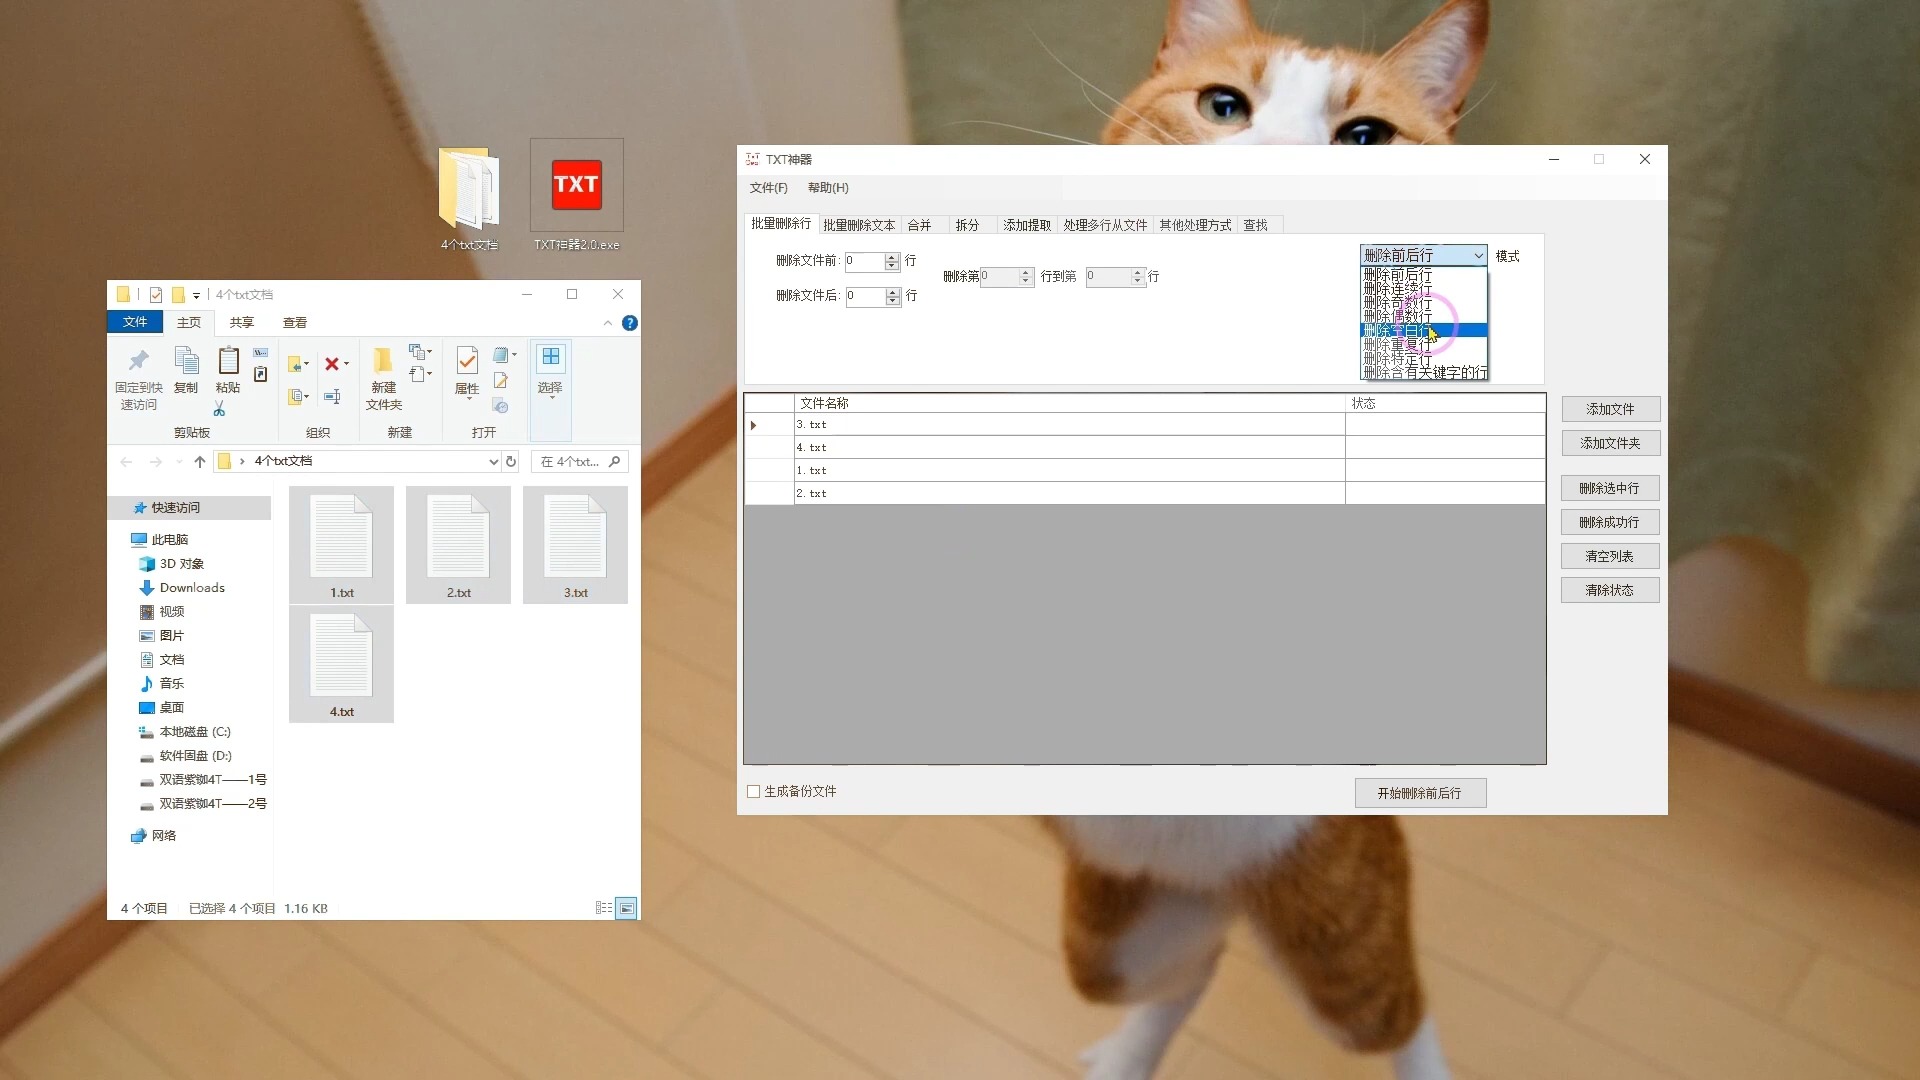Increase the 删除文件前 line count stepper
Image resolution: width=1920 pixels, height=1080 pixels.
pos(892,257)
